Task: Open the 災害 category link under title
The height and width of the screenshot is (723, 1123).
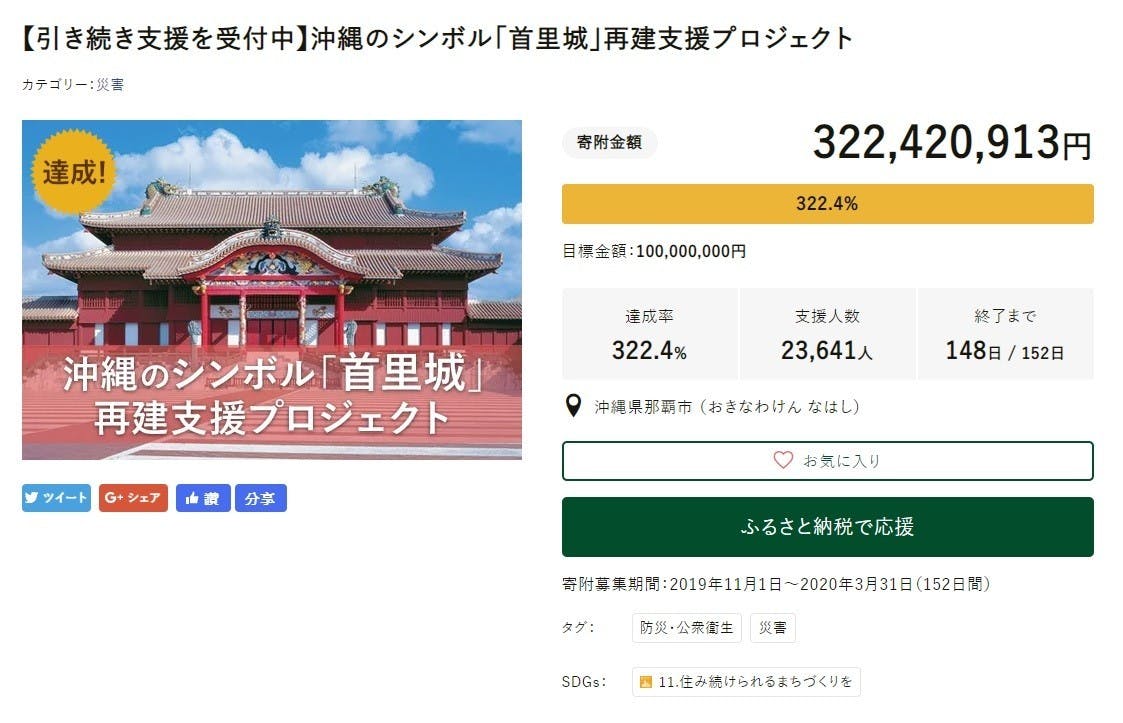Action: [x=110, y=85]
